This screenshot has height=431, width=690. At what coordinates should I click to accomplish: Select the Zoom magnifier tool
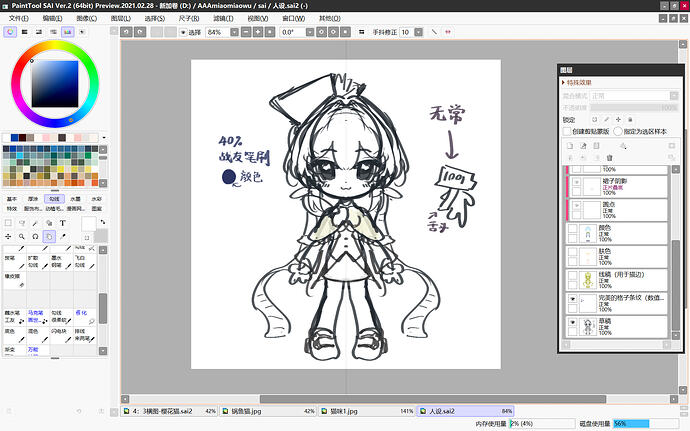tap(22, 236)
